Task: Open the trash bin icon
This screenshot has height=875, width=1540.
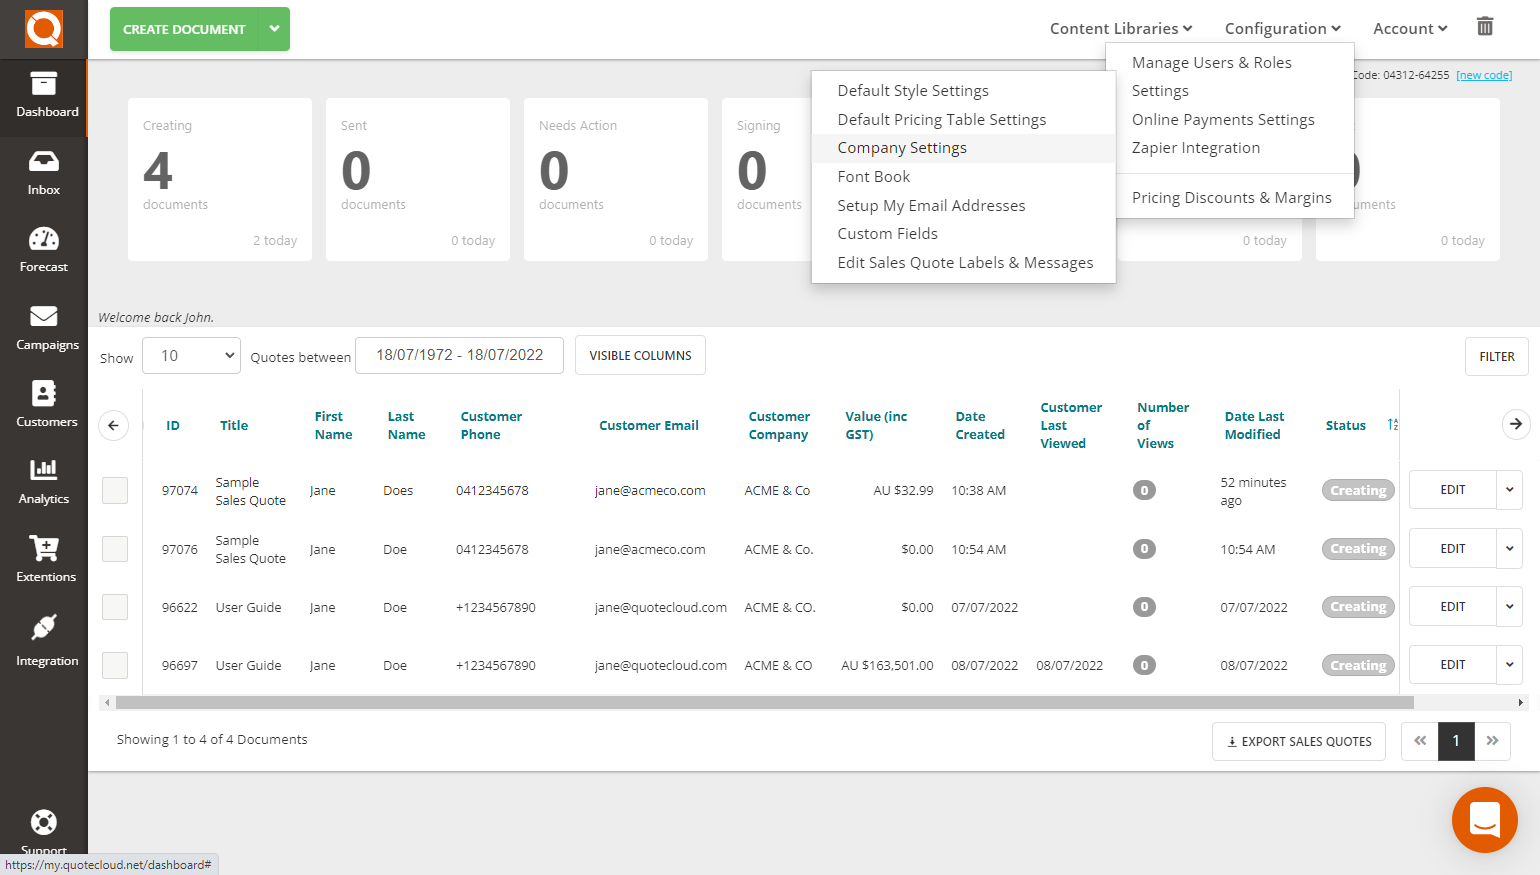Action: click(x=1485, y=27)
